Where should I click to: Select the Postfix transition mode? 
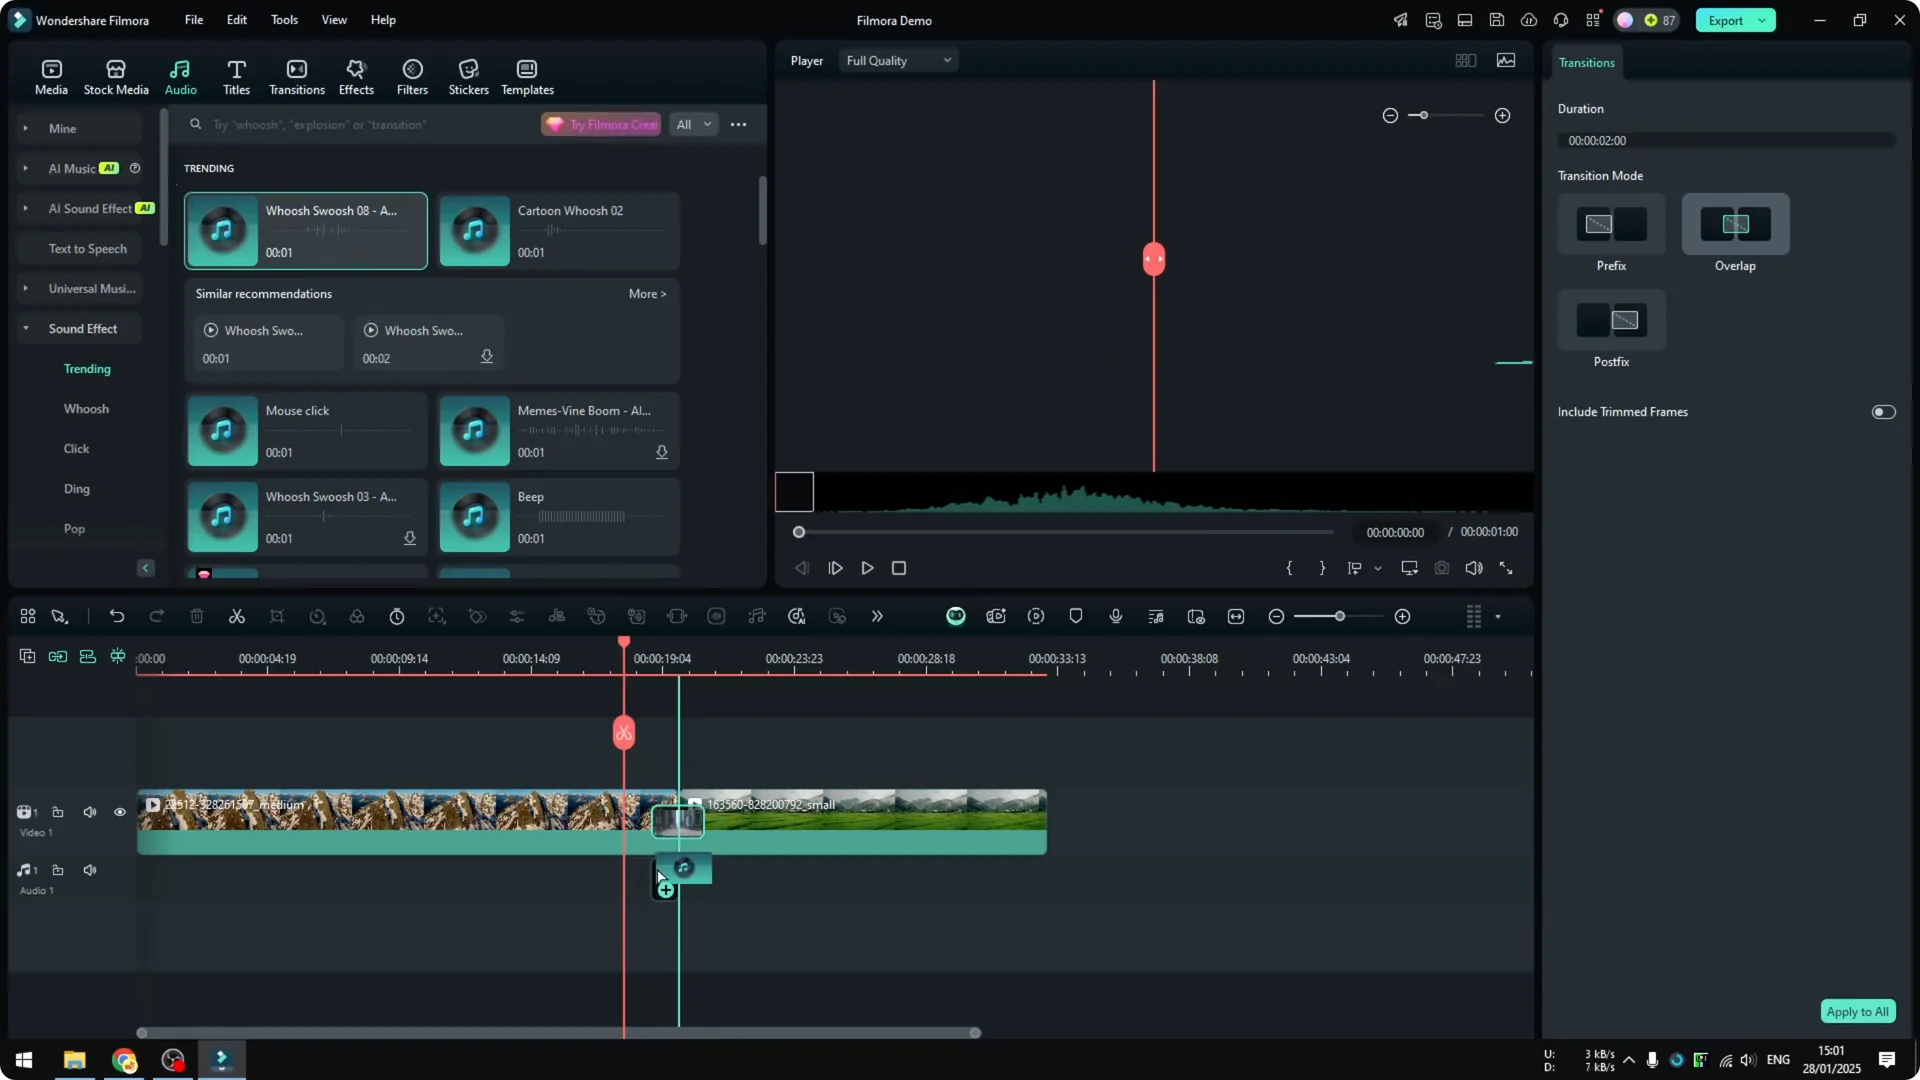tap(1611, 320)
